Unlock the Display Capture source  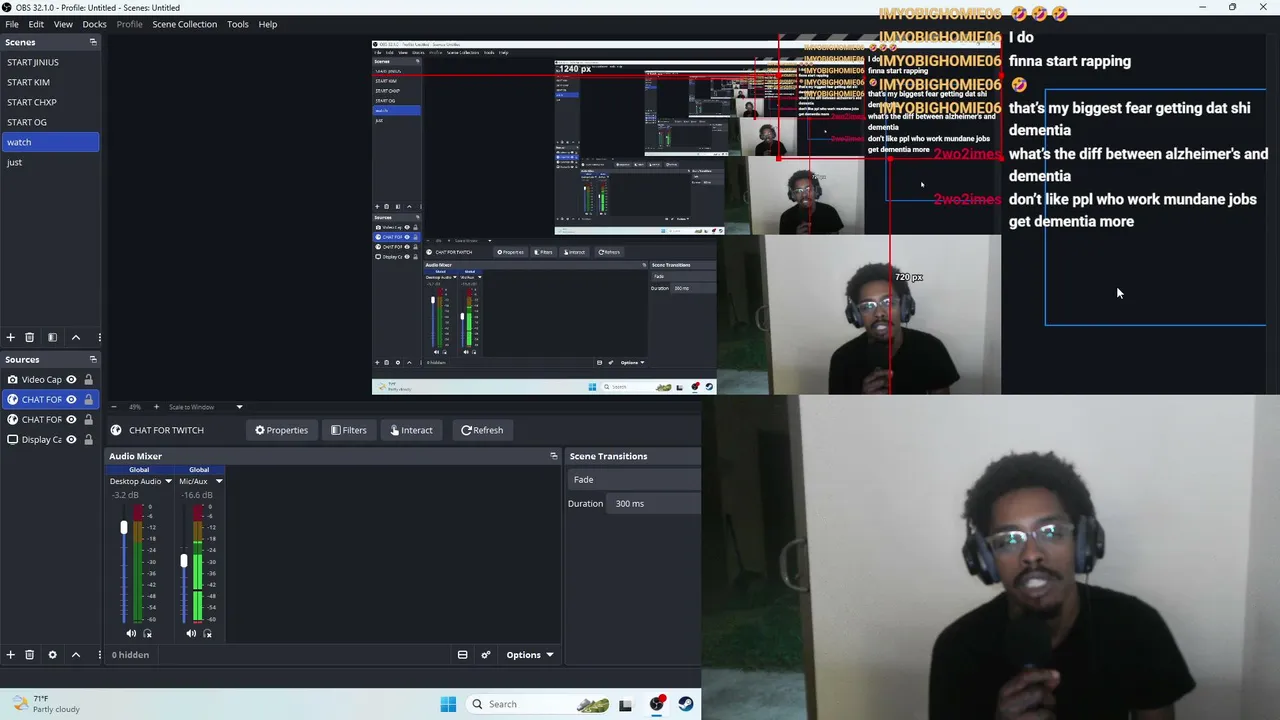coord(88,440)
